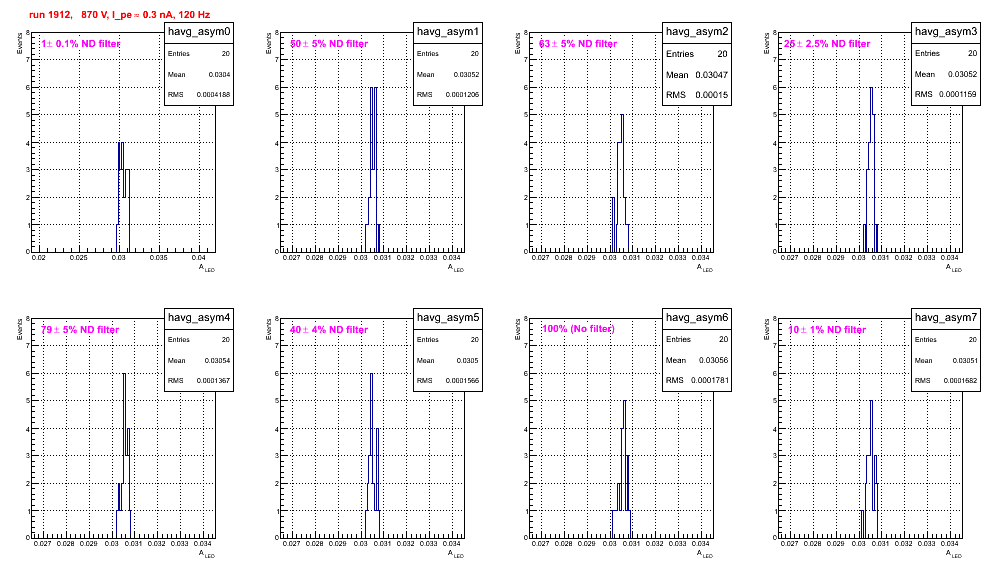Click the Mean value 0.03051
This screenshot has width=996, height=572.
(964, 360)
